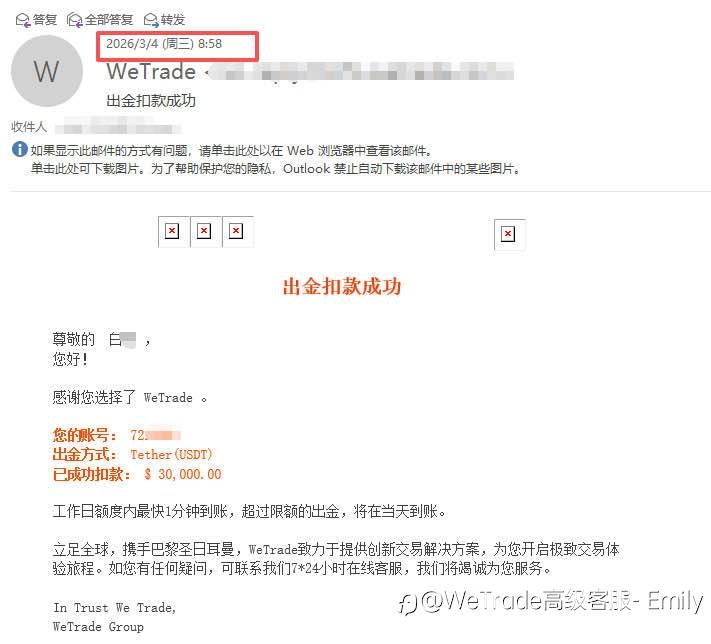Click the blue info icon in notice bar
711x644 pixels.
point(19,149)
